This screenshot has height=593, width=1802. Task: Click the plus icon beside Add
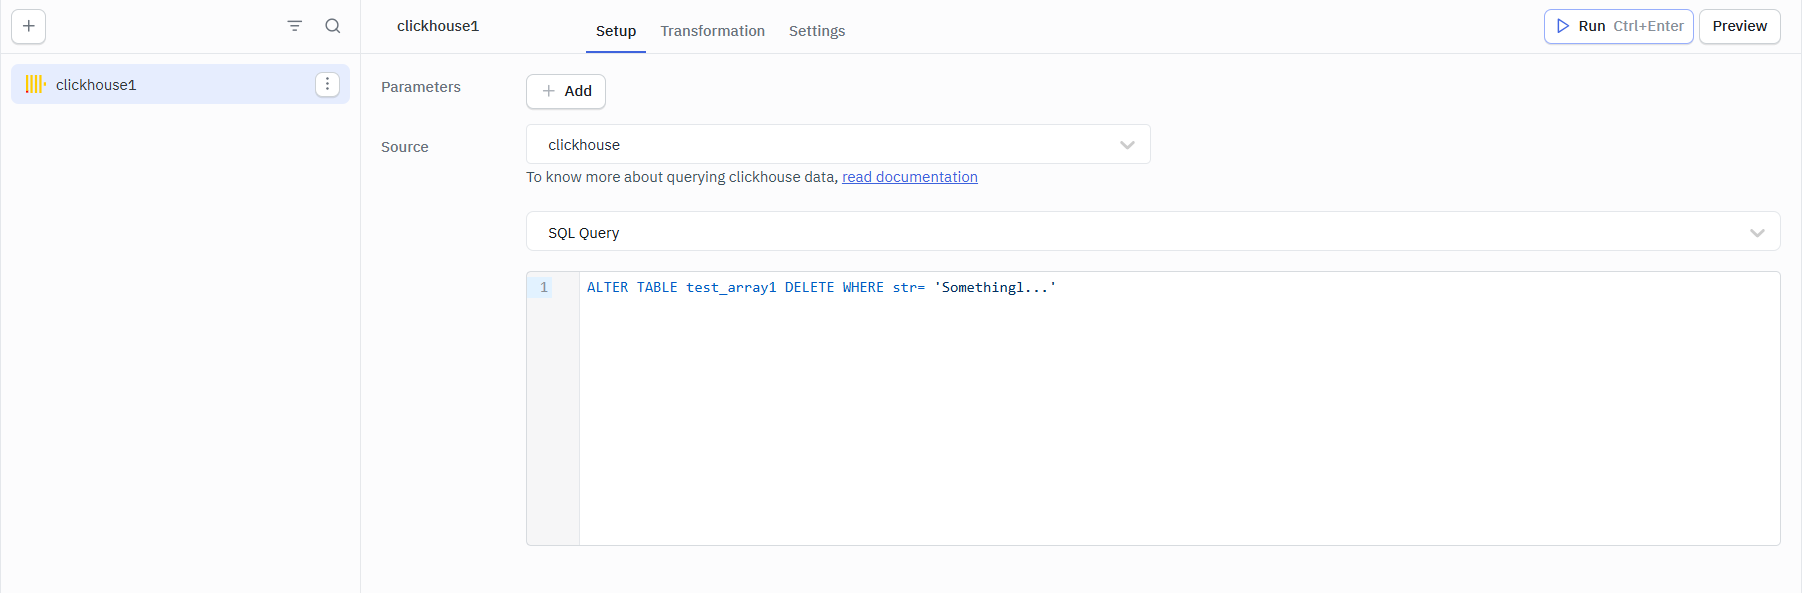(549, 91)
